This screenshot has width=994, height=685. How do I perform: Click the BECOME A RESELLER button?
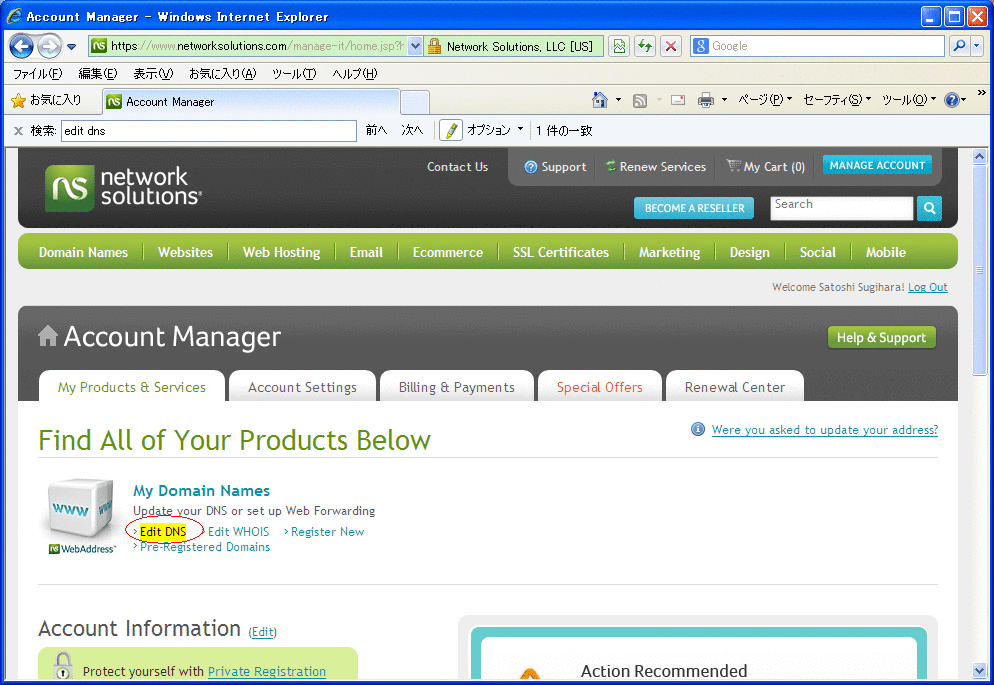[694, 208]
